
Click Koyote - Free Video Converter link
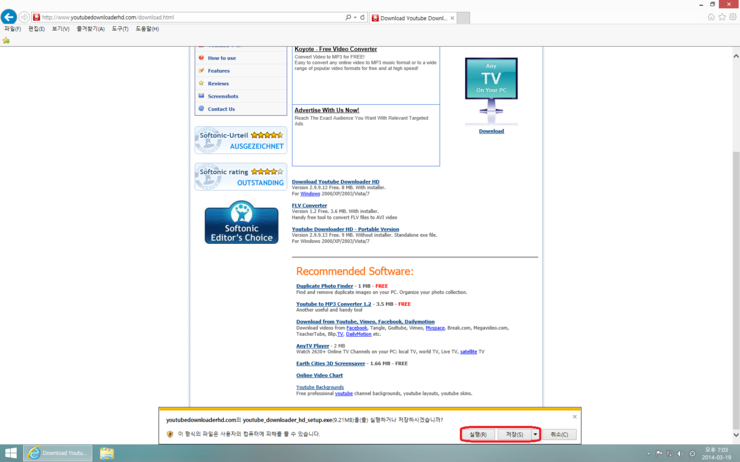point(336,49)
